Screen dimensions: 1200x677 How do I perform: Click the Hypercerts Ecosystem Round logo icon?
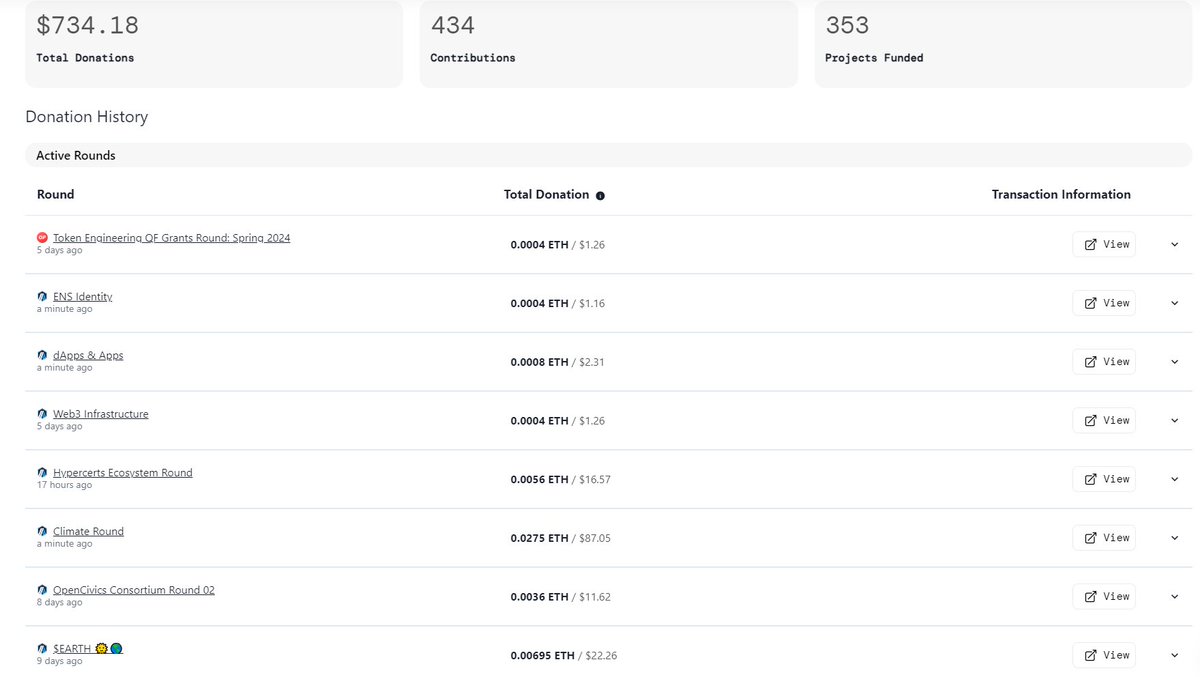[42, 473]
